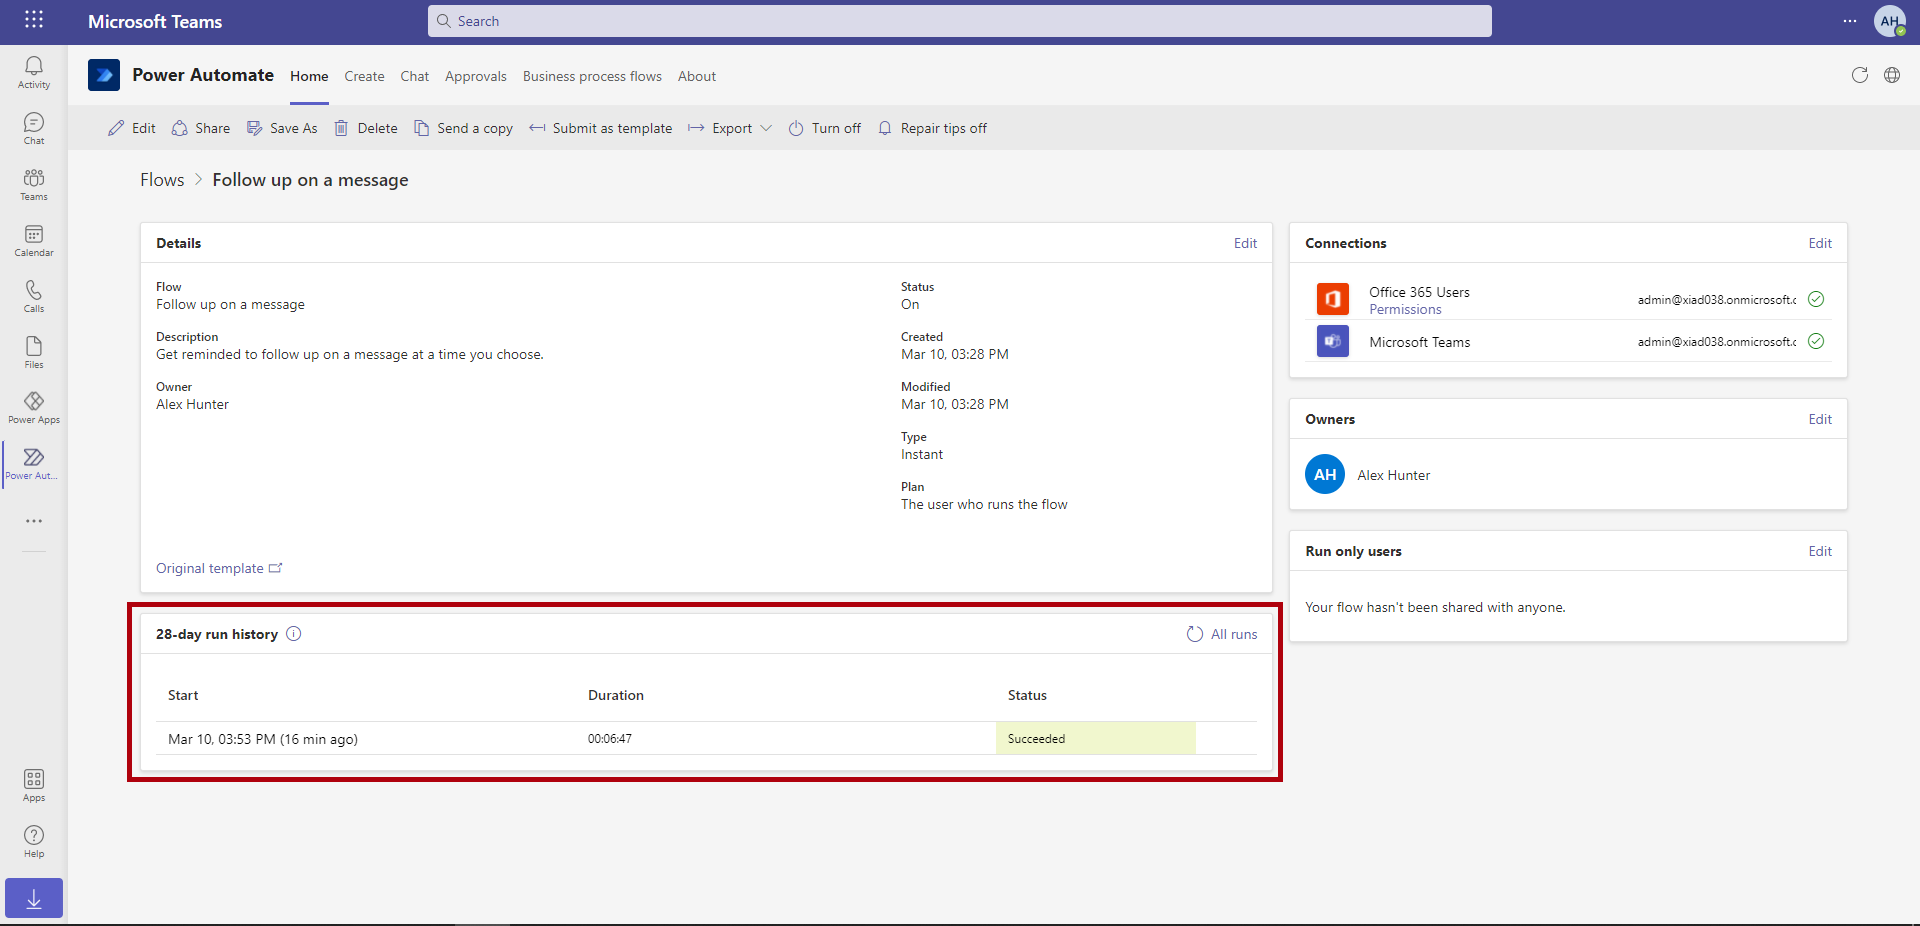
Task: Open Business process flows tab
Action: coord(592,76)
